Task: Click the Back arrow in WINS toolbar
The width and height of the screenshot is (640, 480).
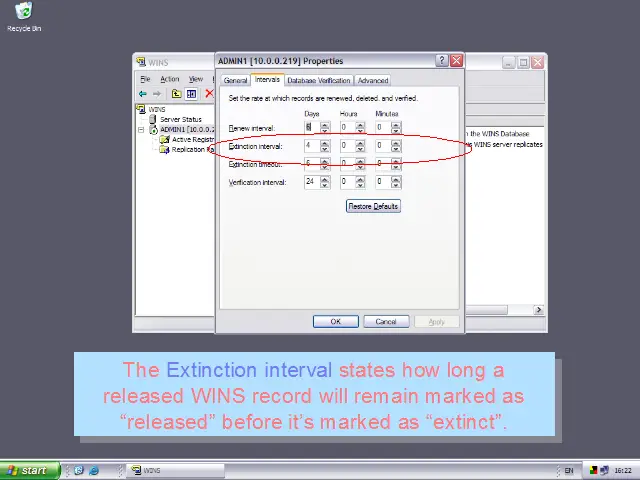Action: 142,94
